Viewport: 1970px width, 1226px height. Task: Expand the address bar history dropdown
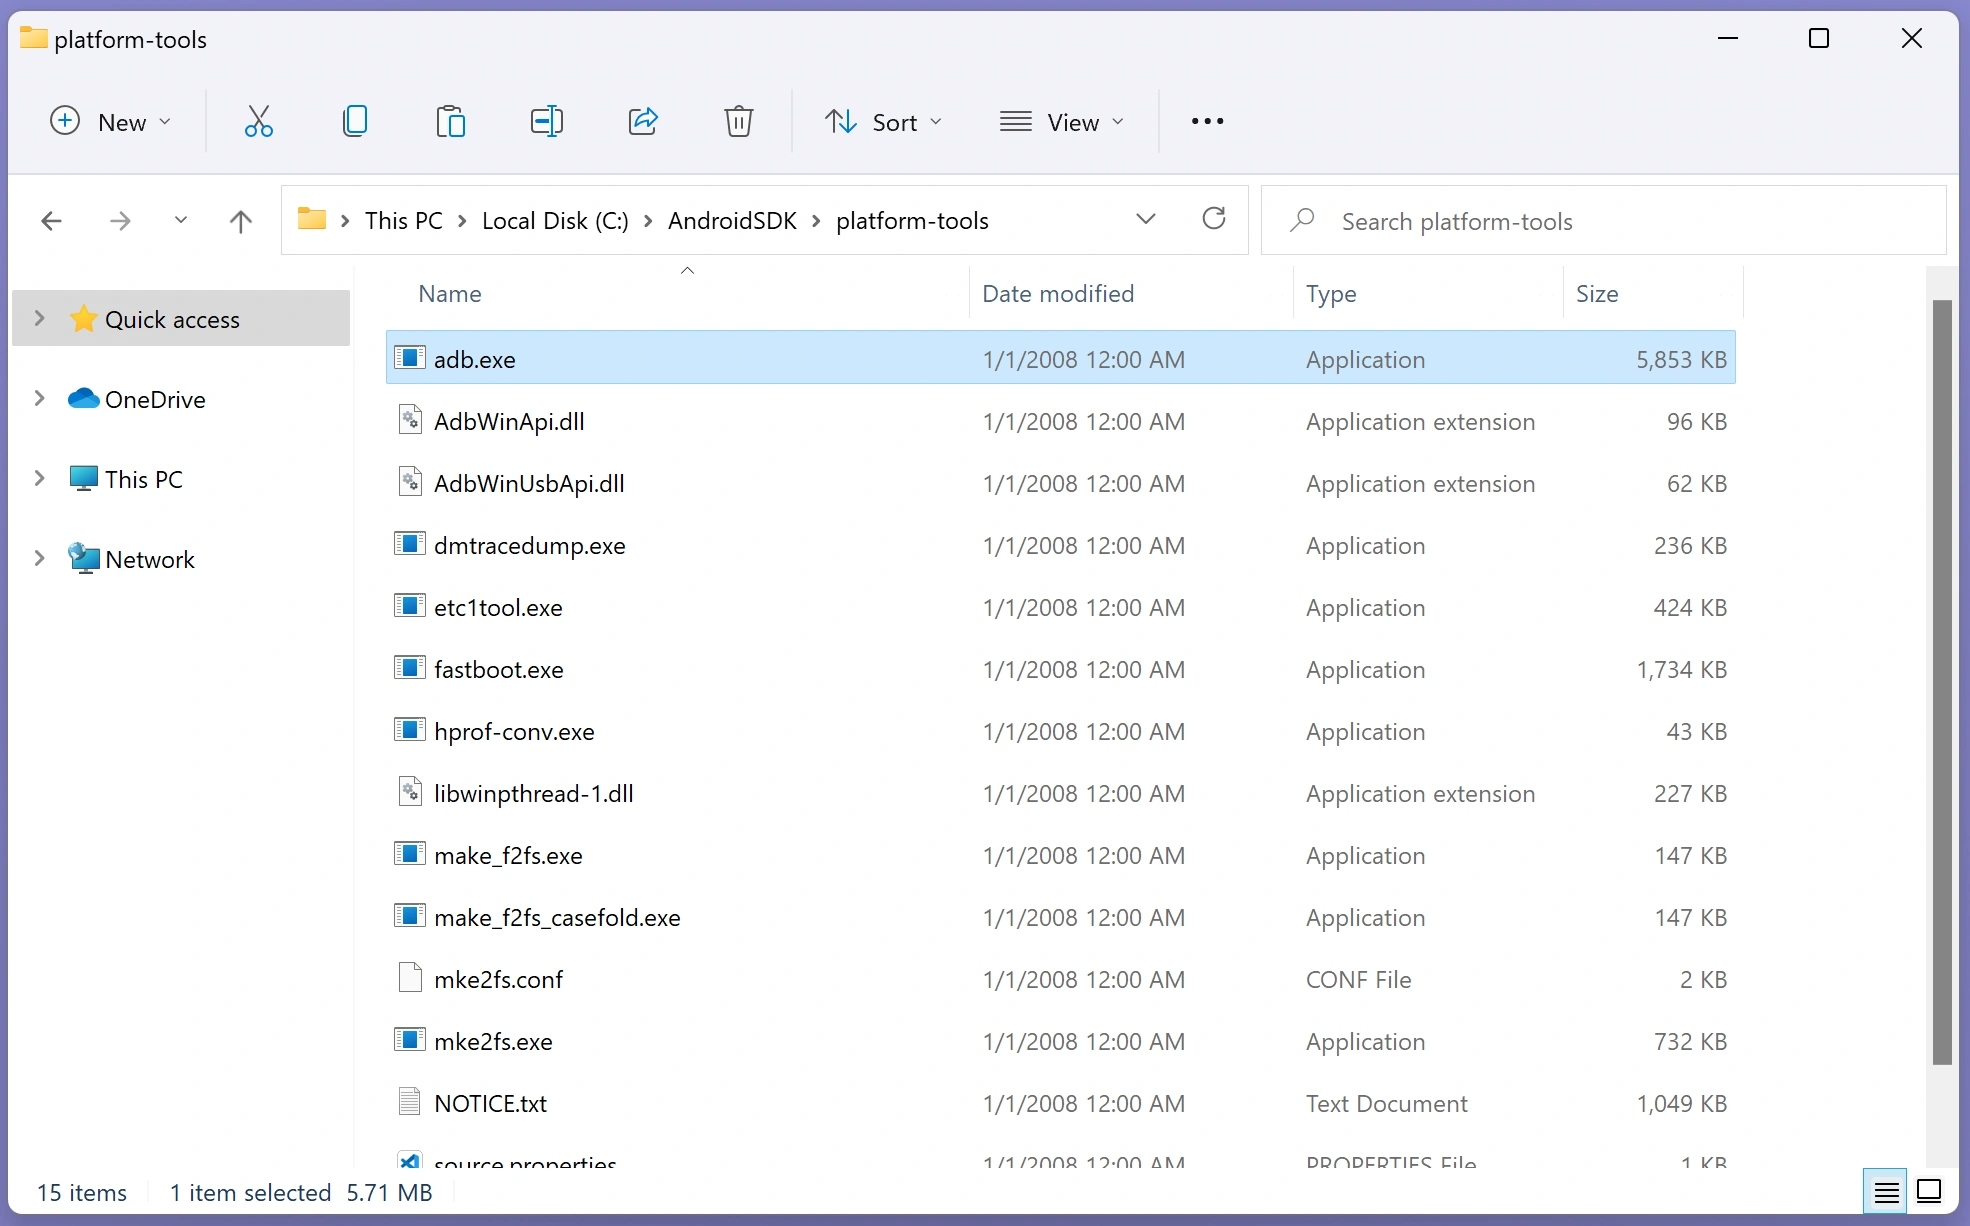[1146, 219]
